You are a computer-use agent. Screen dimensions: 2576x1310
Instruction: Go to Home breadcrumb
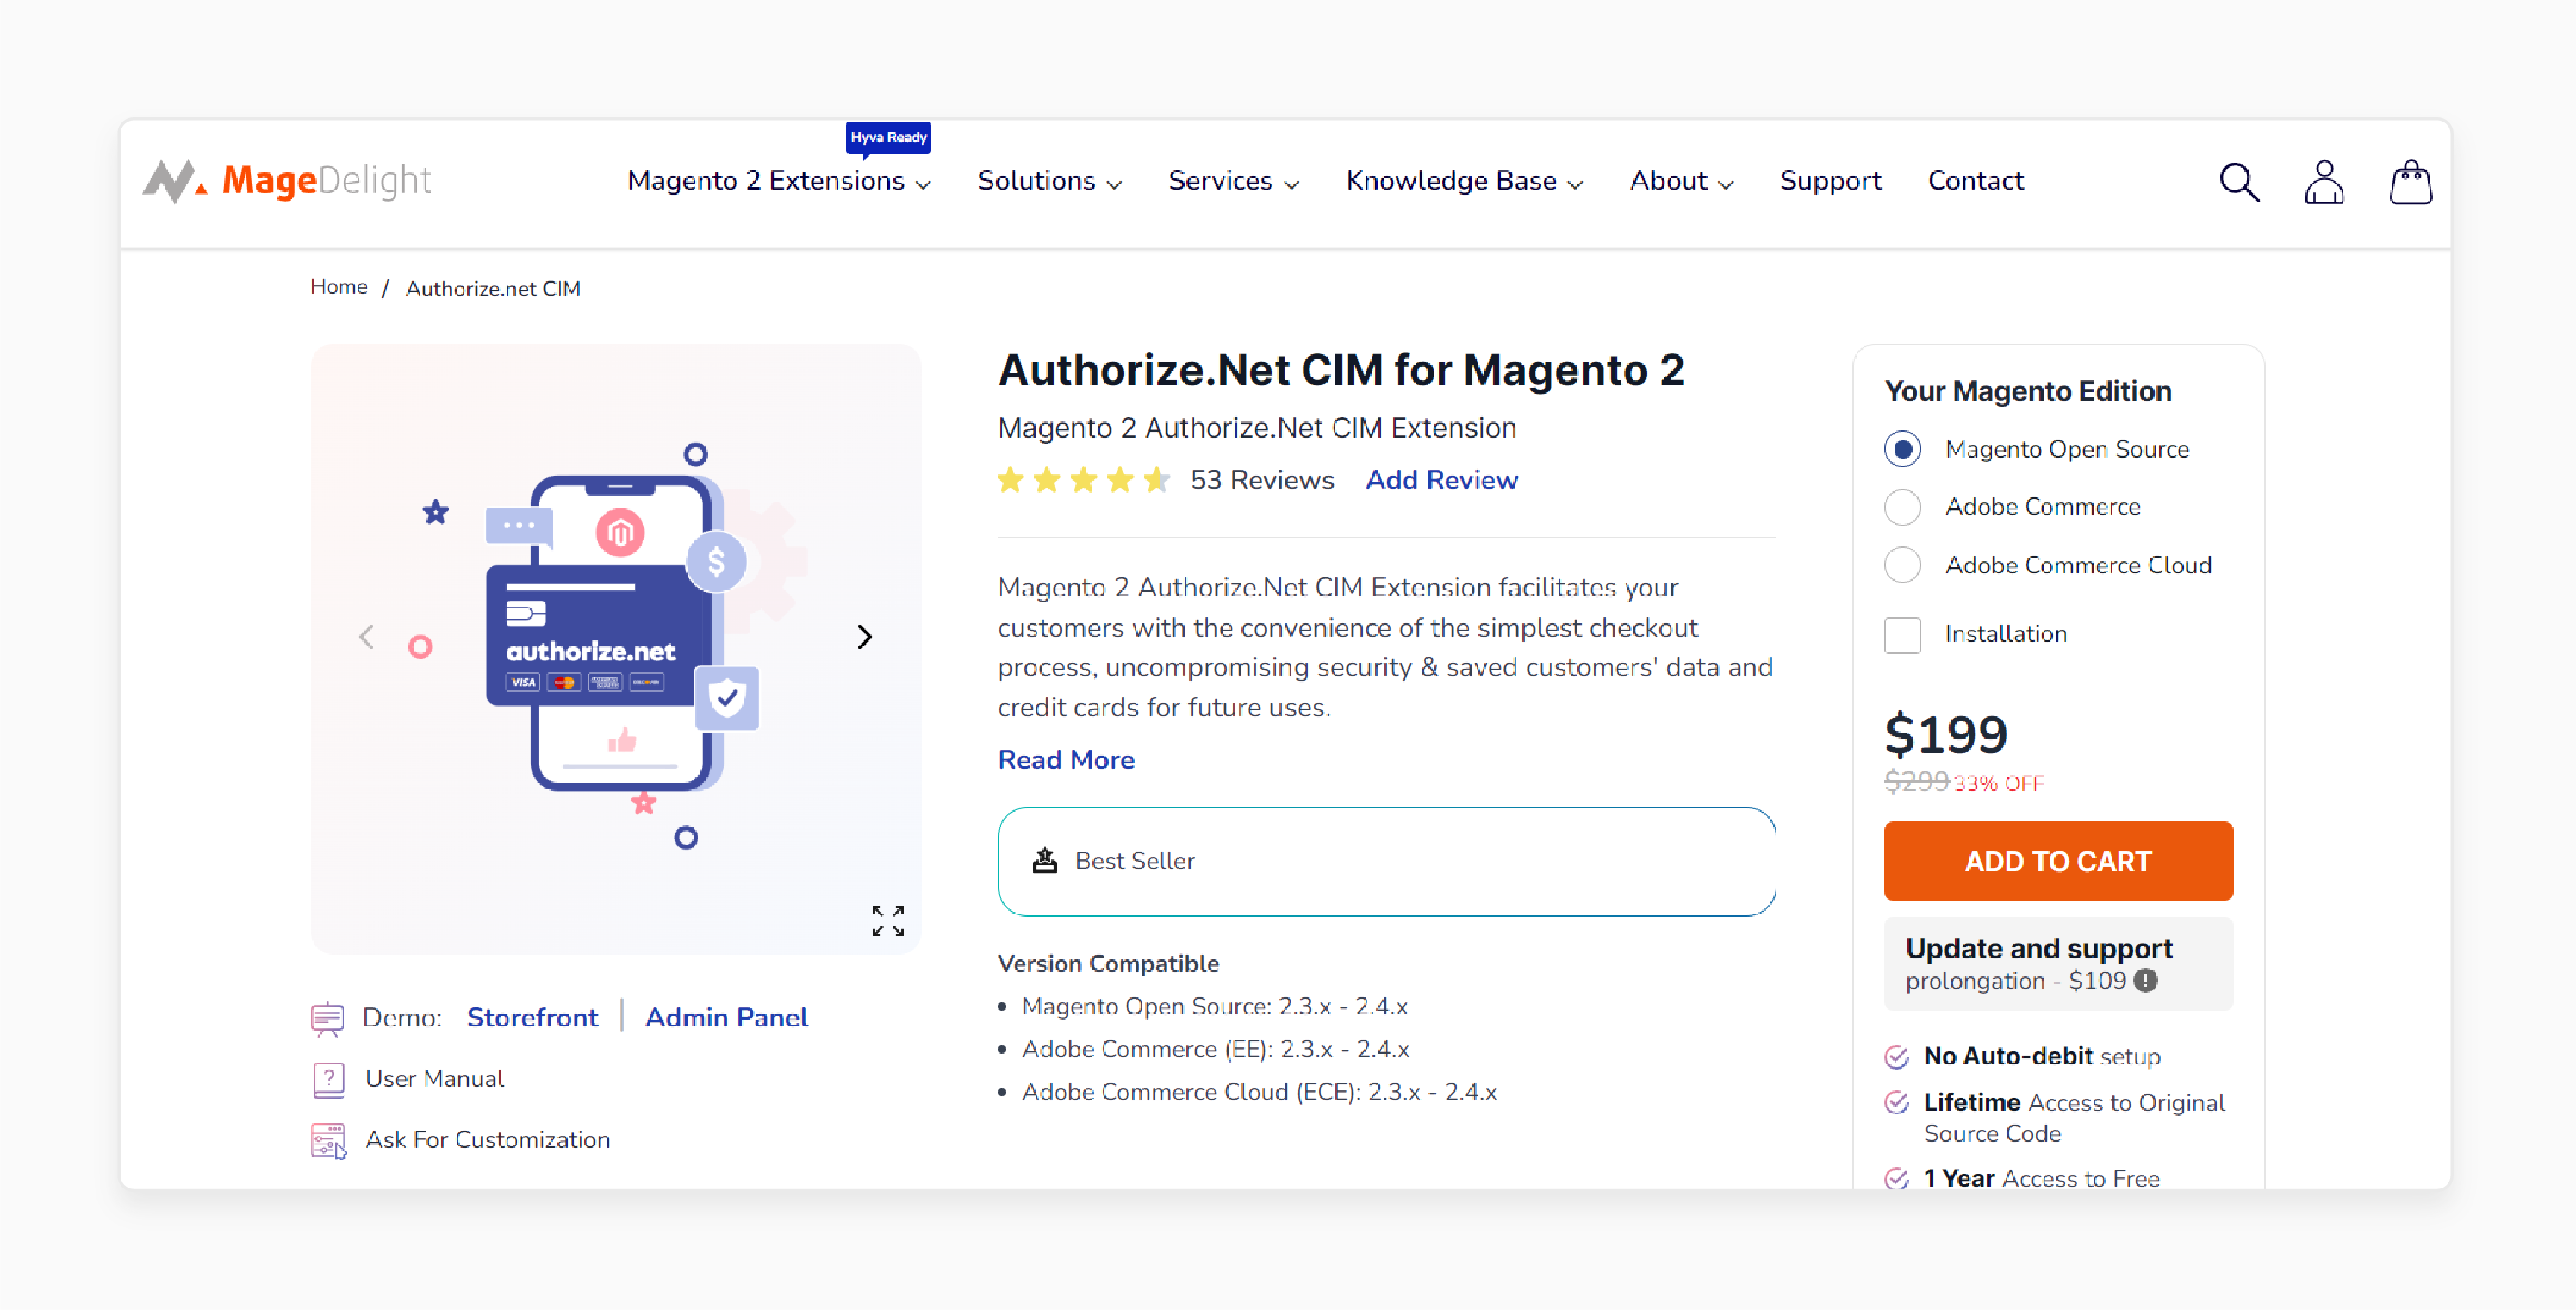(339, 287)
